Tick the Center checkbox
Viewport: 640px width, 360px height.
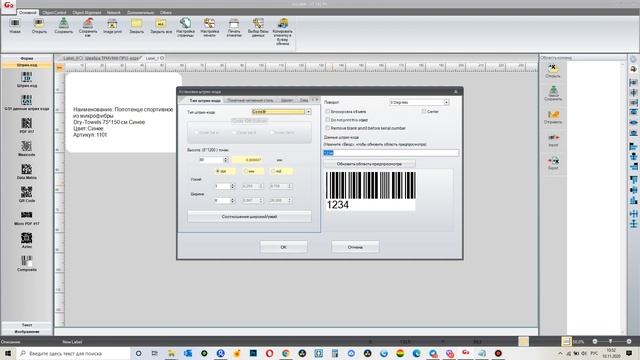pyautogui.click(x=424, y=111)
